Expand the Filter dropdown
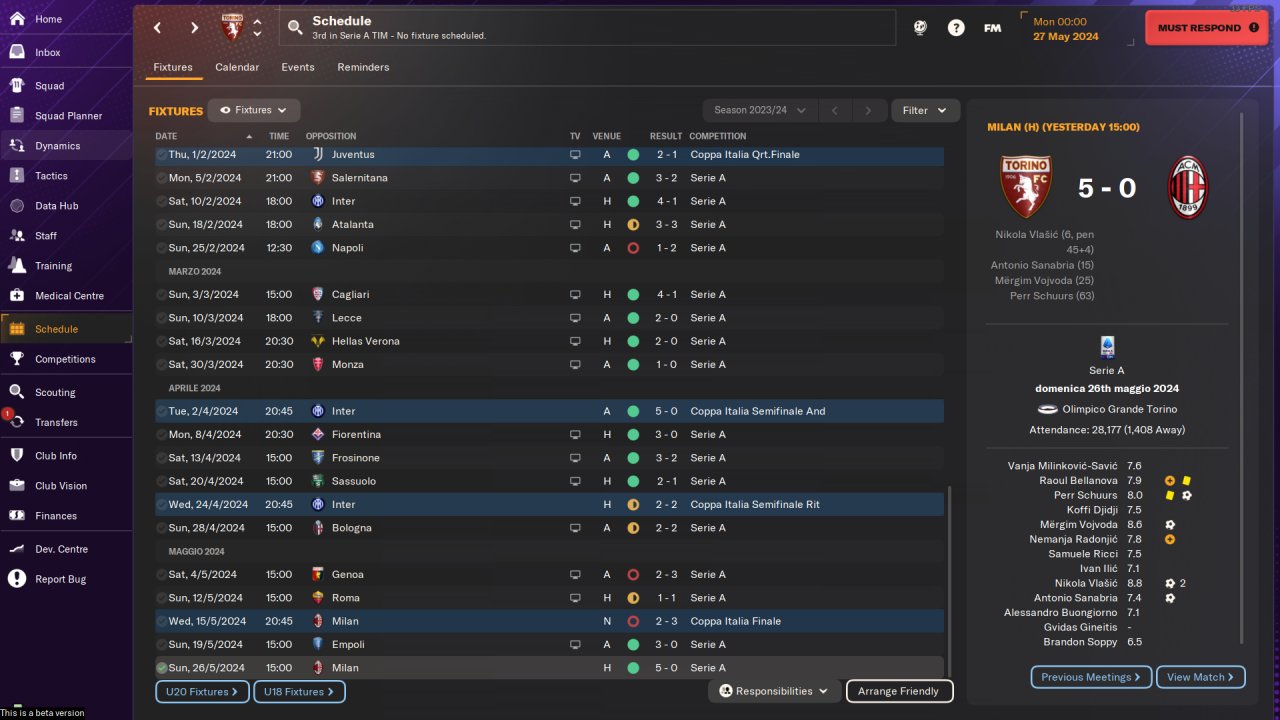1280x720 pixels. (x=925, y=111)
